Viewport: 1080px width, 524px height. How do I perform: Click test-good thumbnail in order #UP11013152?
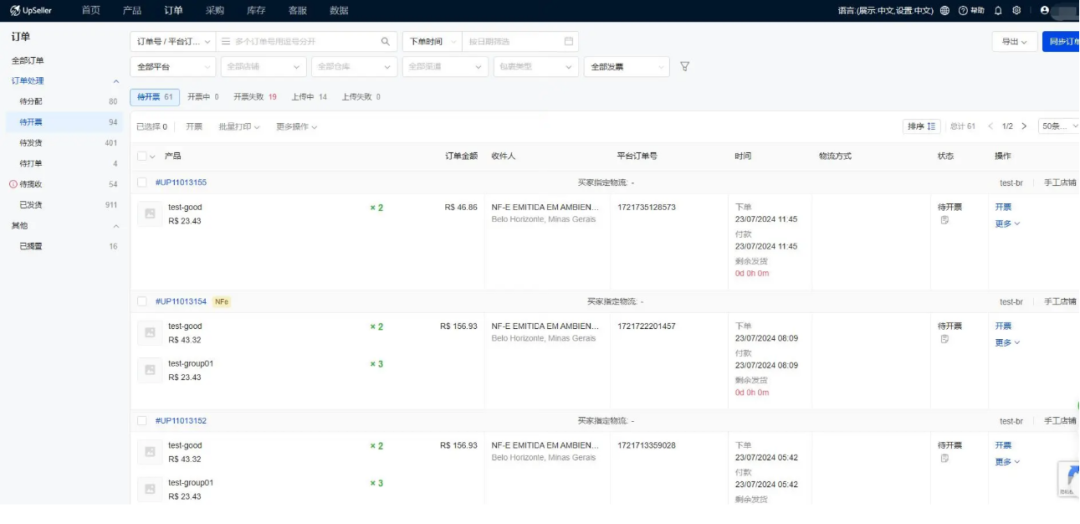point(149,452)
